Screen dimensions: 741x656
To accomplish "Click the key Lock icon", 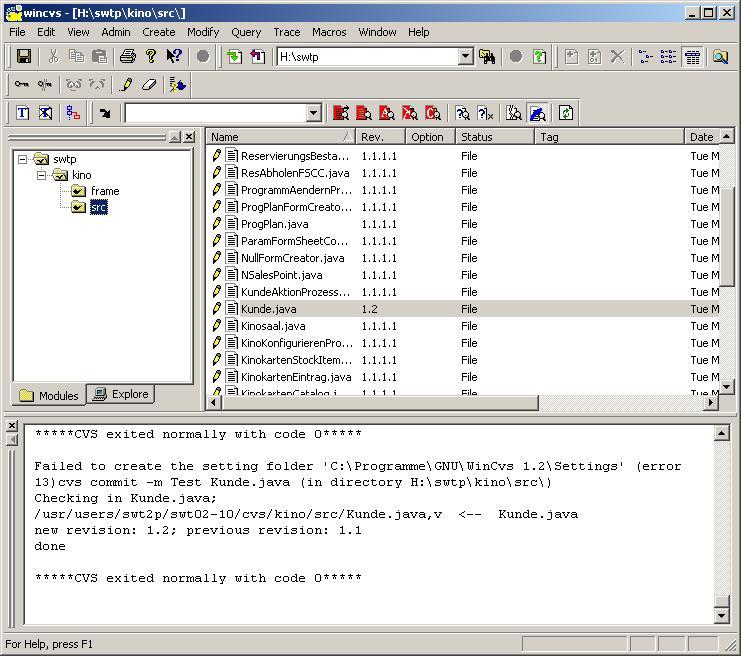I will click(x=22, y=85).
